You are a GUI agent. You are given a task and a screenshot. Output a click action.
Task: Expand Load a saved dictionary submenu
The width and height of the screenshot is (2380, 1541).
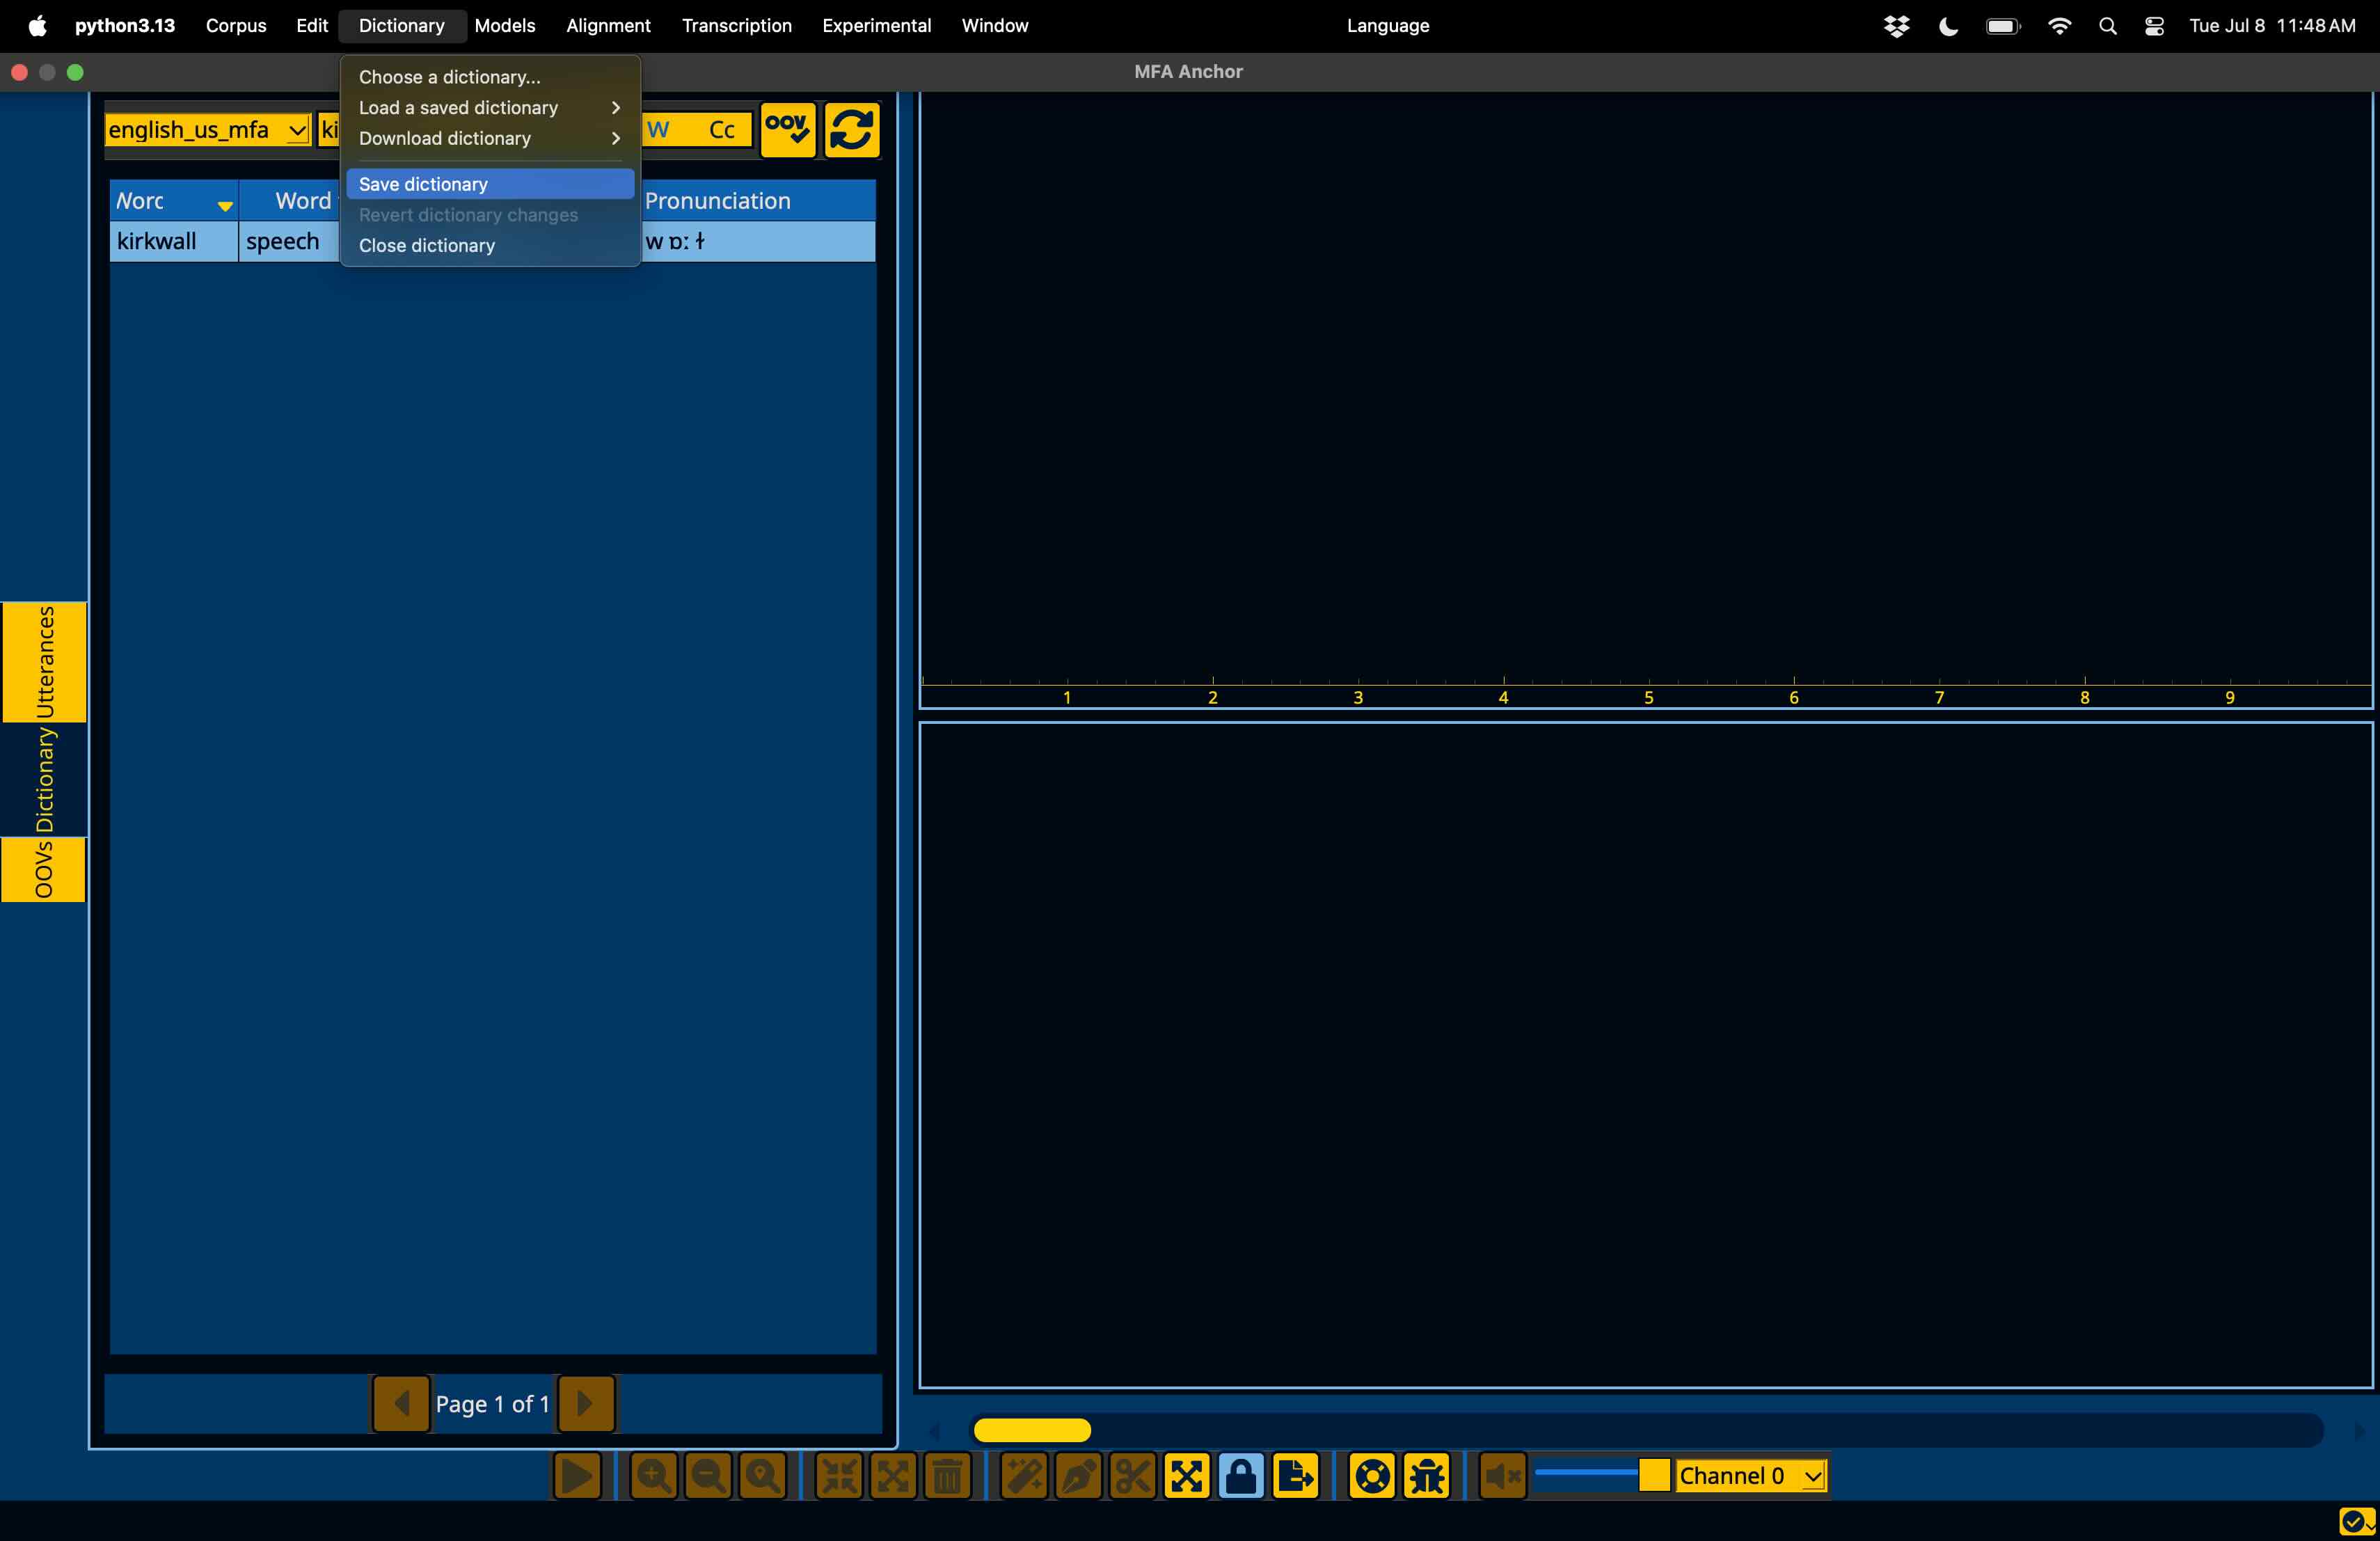(x=490, y=107)
